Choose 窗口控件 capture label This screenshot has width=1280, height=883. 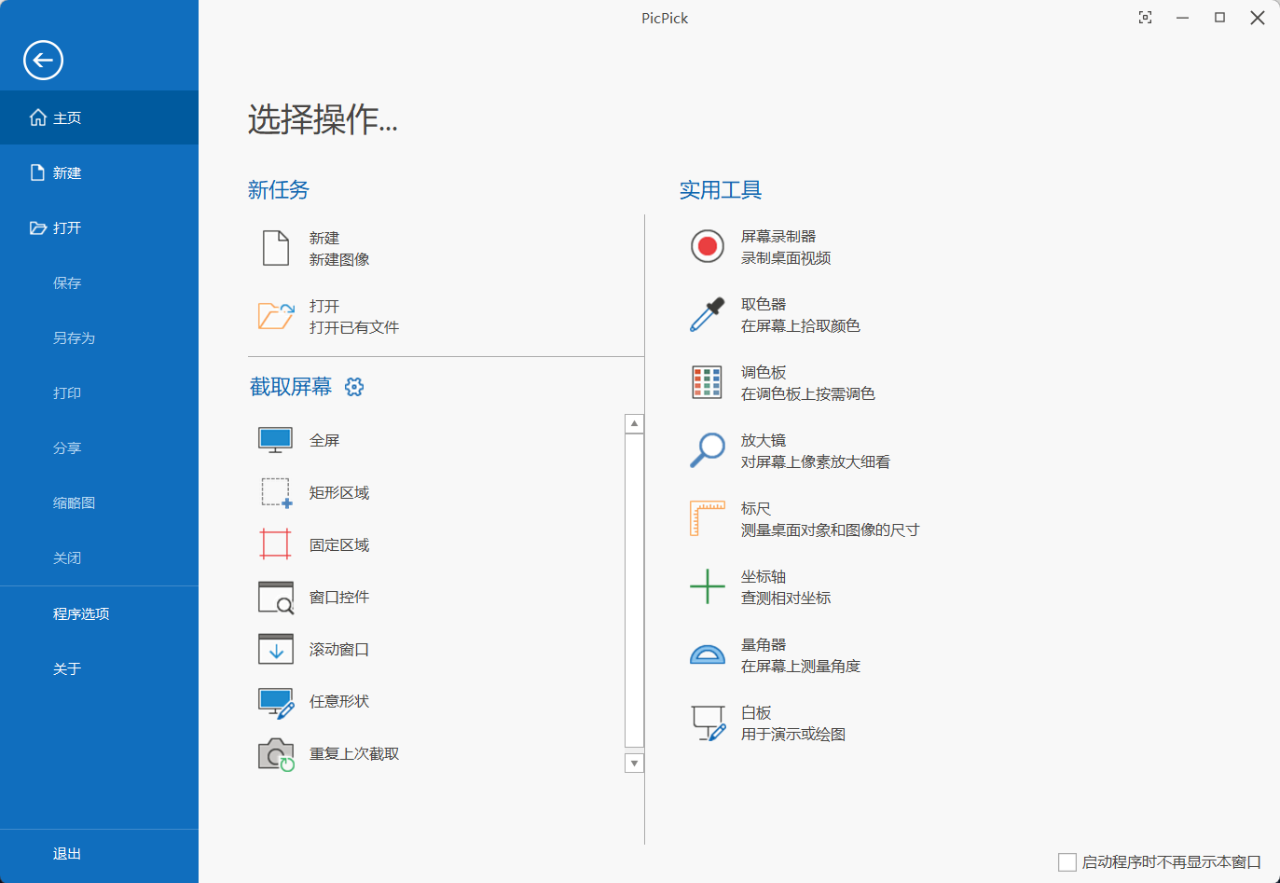[339, 597]
